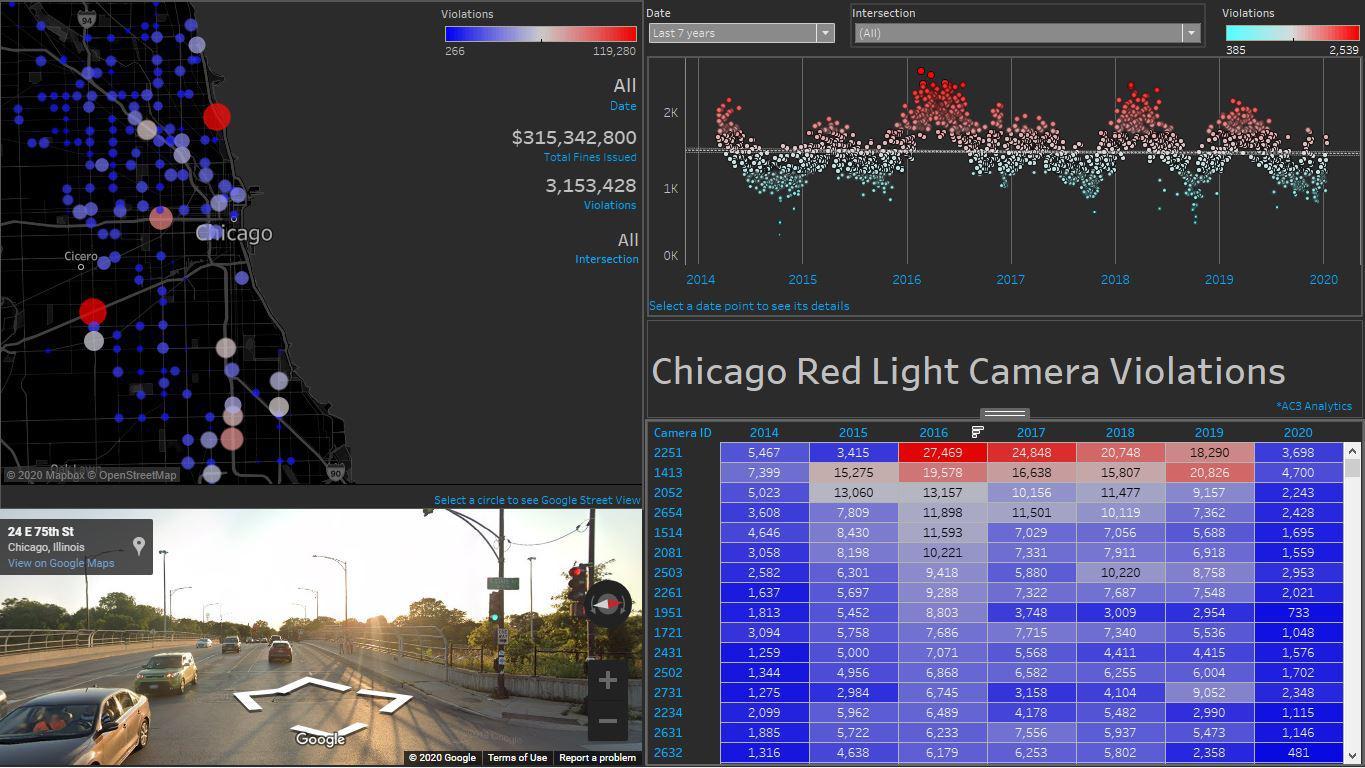
Task: Click the View on Google Maps link
Action: pos(62,562)
